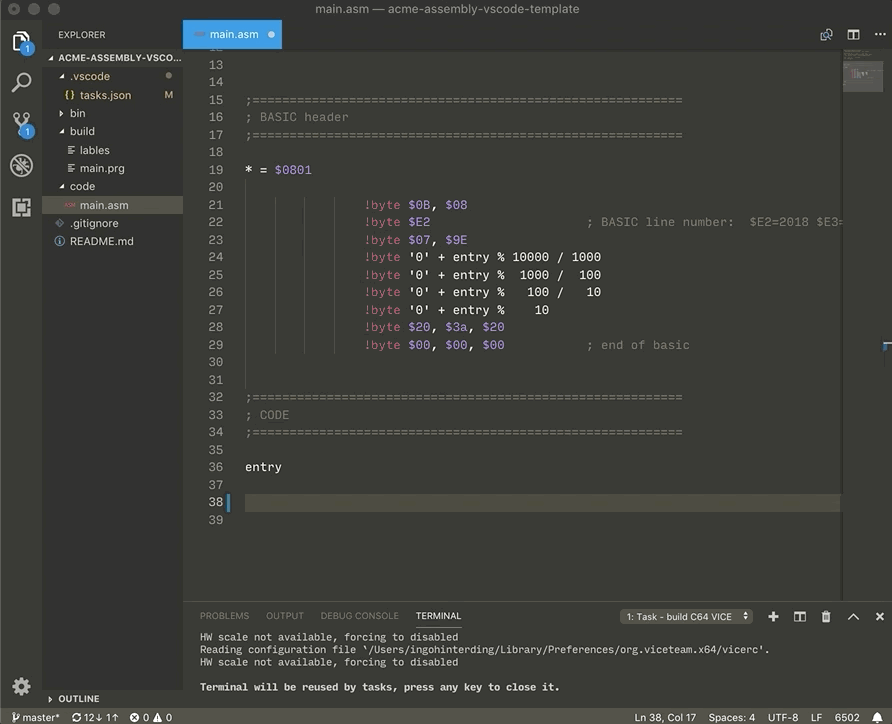Select main.asm in the explorer tree

[112, 205]
